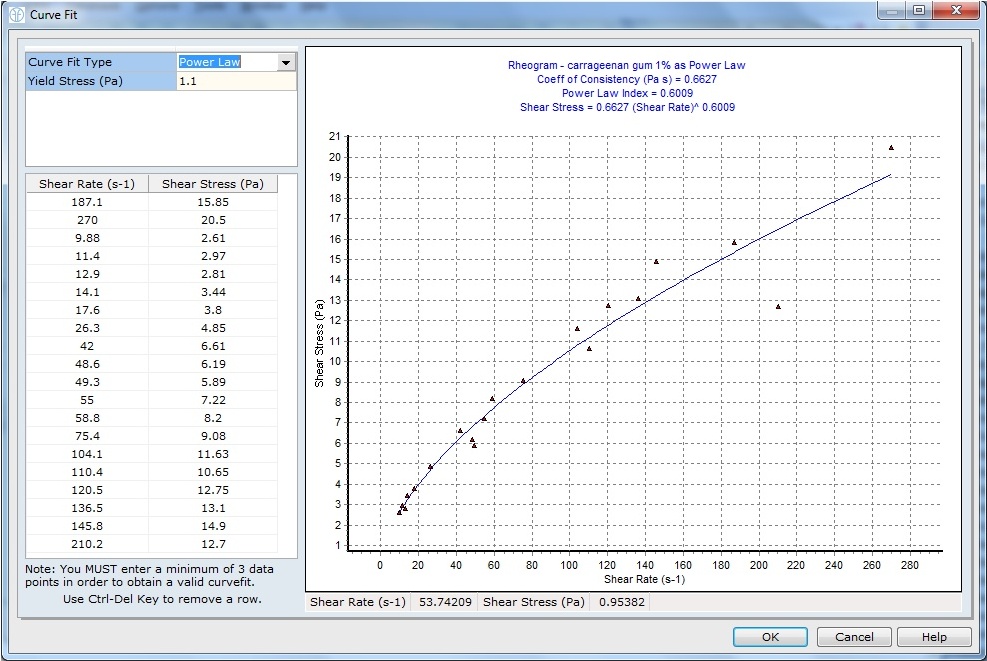
Task: Select the shear stress cell 6.61
Action: (212, 346)
